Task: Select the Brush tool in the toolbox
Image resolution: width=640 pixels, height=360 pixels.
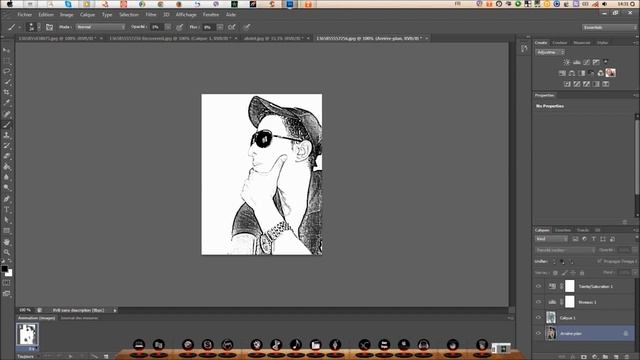Action: pyautogui.click(x=7, y=125)
